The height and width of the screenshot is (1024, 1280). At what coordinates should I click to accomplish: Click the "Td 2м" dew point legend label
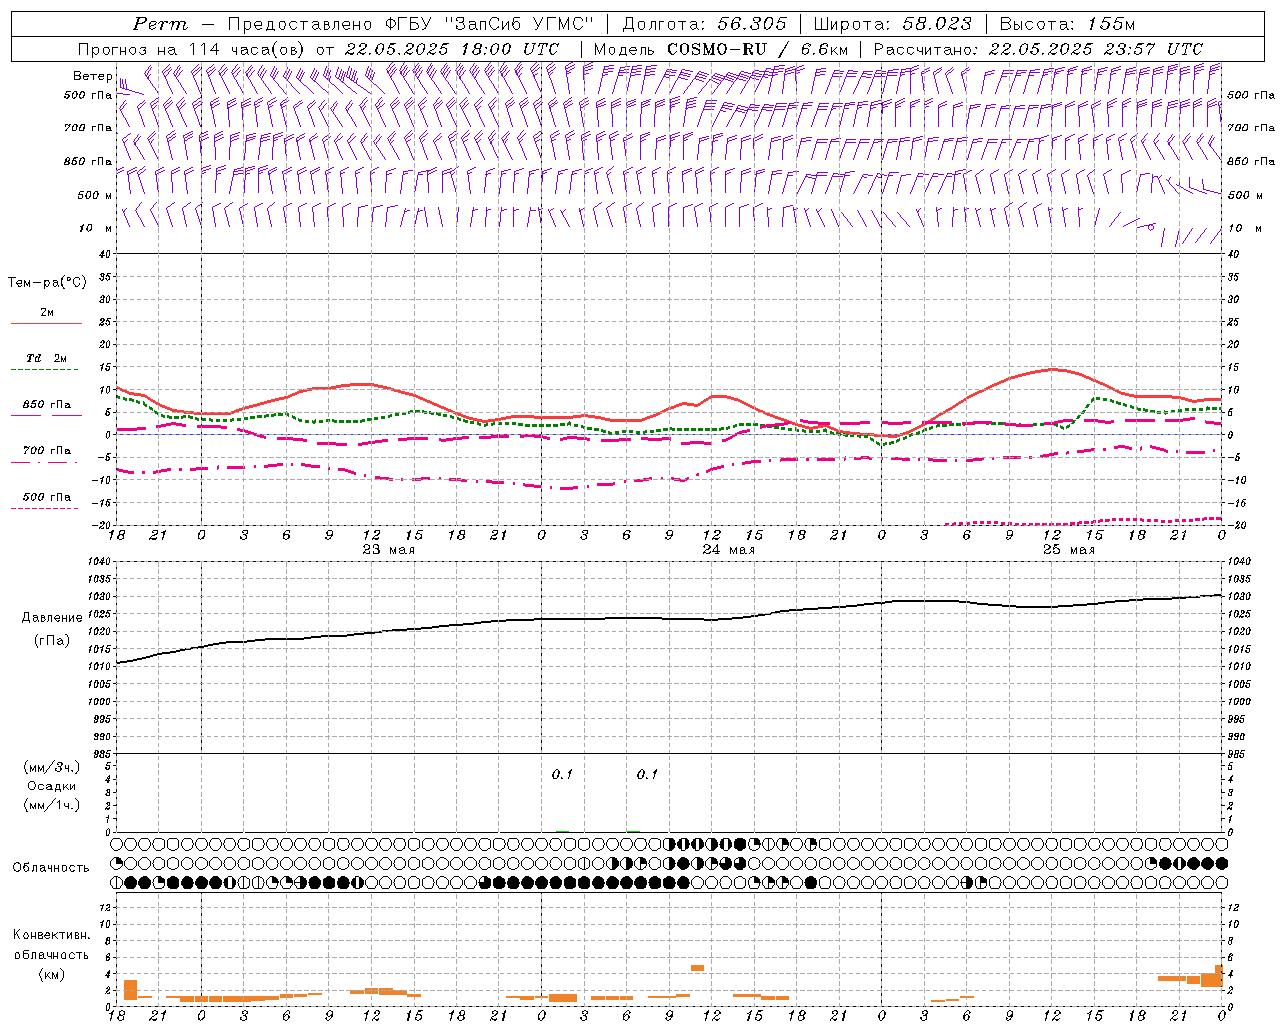pyautogui.click(x=47, y=358)
